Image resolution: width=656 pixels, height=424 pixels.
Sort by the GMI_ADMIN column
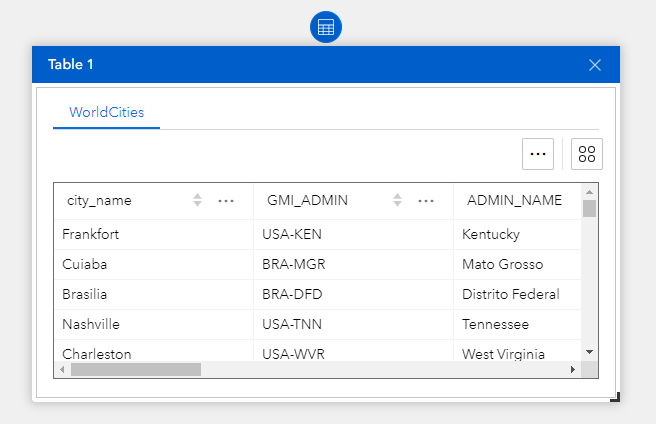(x=398, y=200)
